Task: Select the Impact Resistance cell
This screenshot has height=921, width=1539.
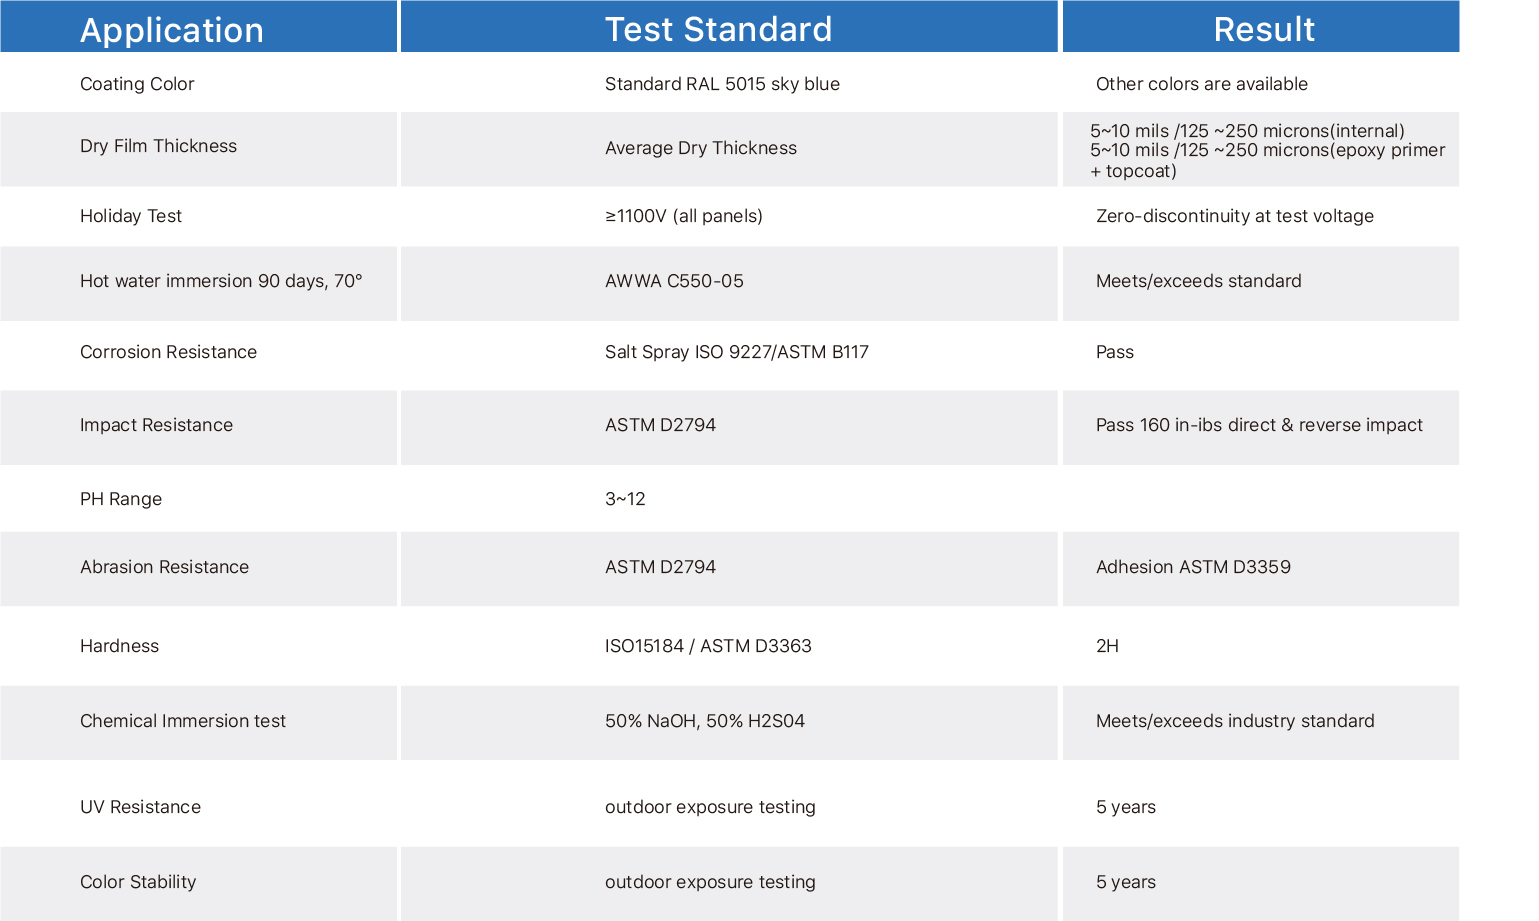Action: coord(198,428)
